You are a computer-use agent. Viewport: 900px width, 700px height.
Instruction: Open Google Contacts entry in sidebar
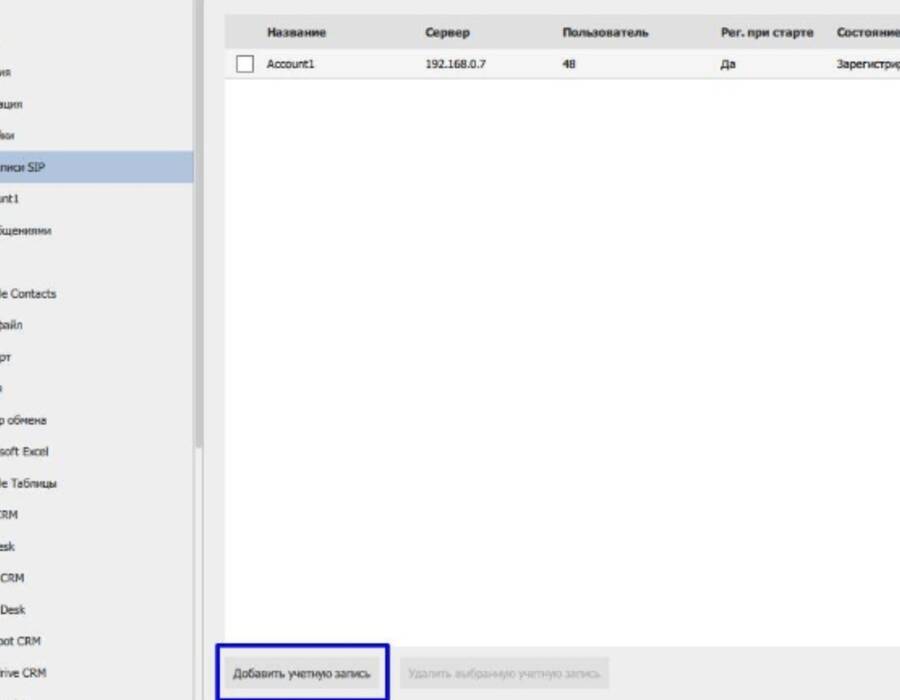(x=28, y=294)
